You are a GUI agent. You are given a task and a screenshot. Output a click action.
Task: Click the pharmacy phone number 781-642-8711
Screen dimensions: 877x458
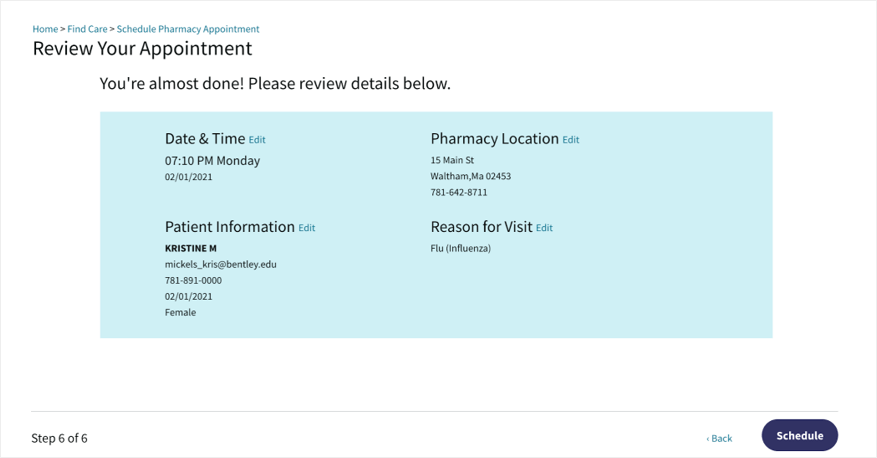459,192
